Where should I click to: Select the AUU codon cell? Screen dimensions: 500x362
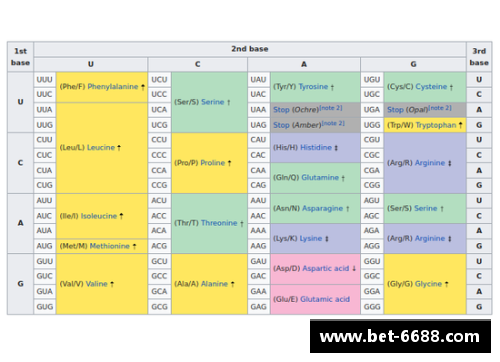point(45,201)
